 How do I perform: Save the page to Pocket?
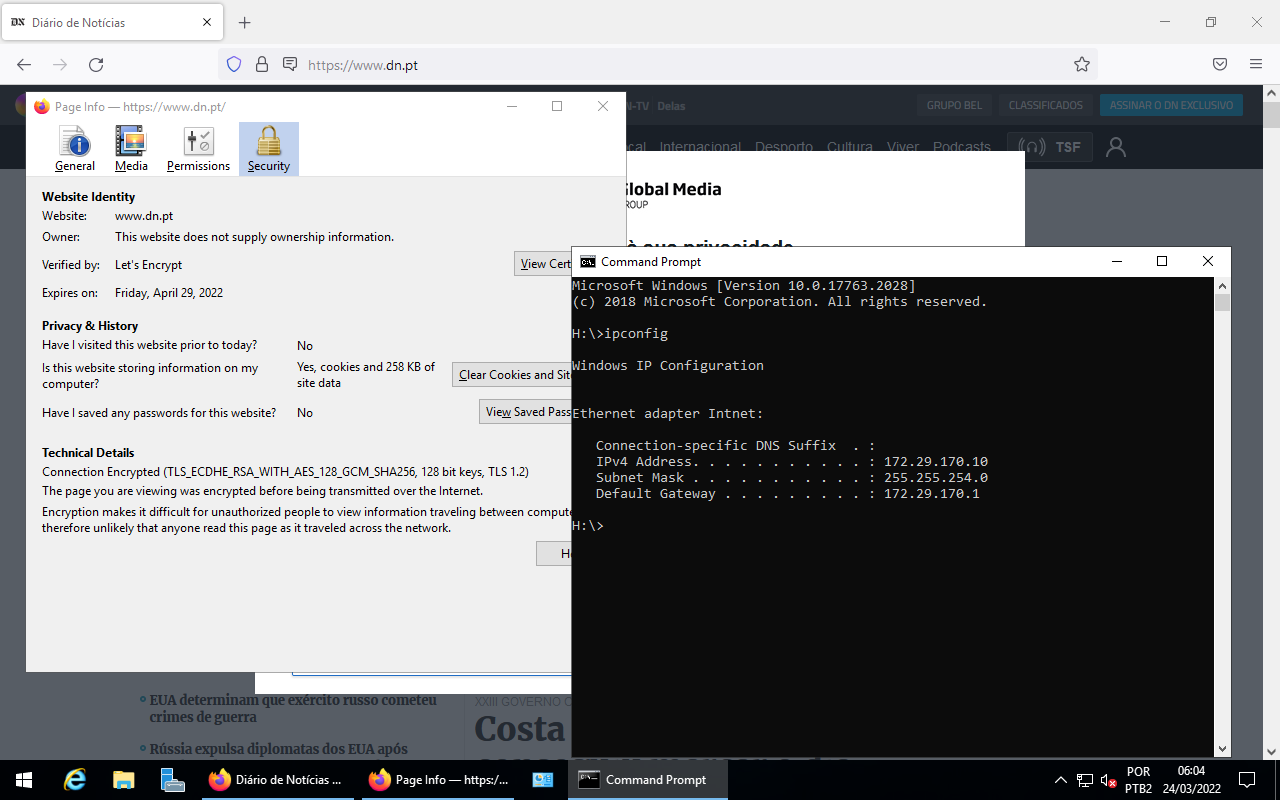tap(1220, 63)
